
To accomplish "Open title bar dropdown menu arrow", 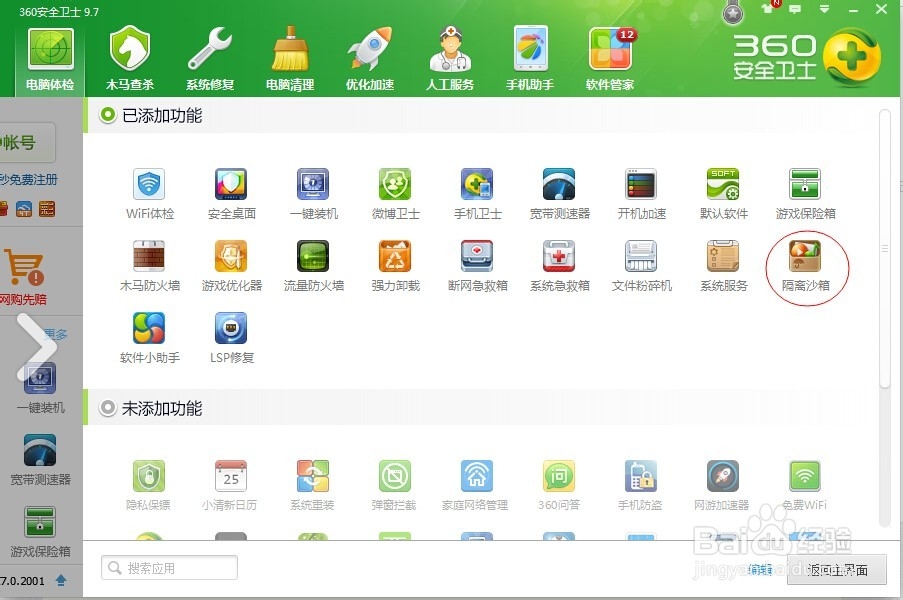I will 825,9.
